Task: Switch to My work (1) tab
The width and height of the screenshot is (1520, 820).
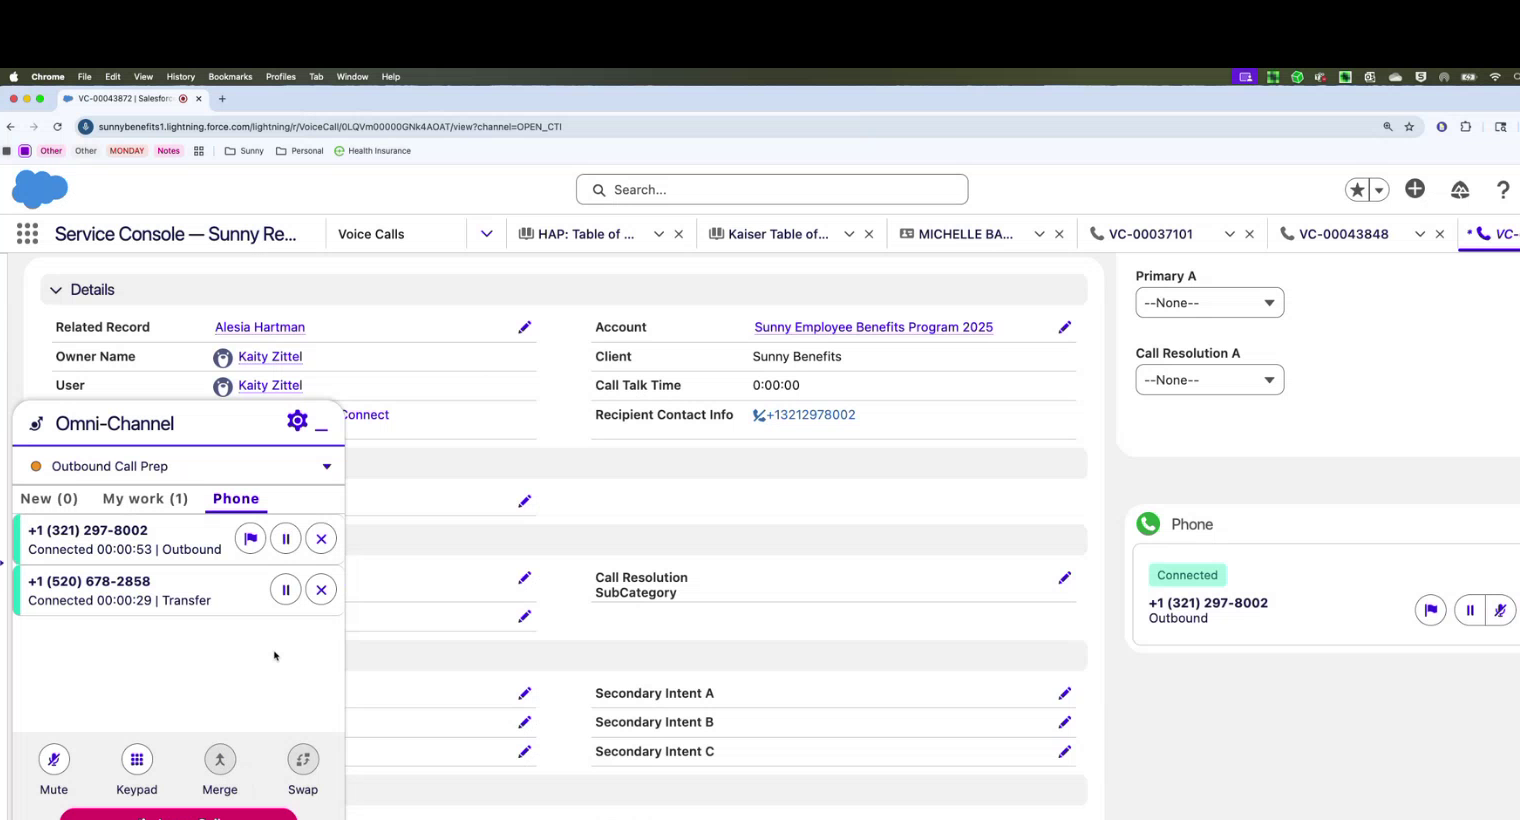Action: [x=145, y=498]
